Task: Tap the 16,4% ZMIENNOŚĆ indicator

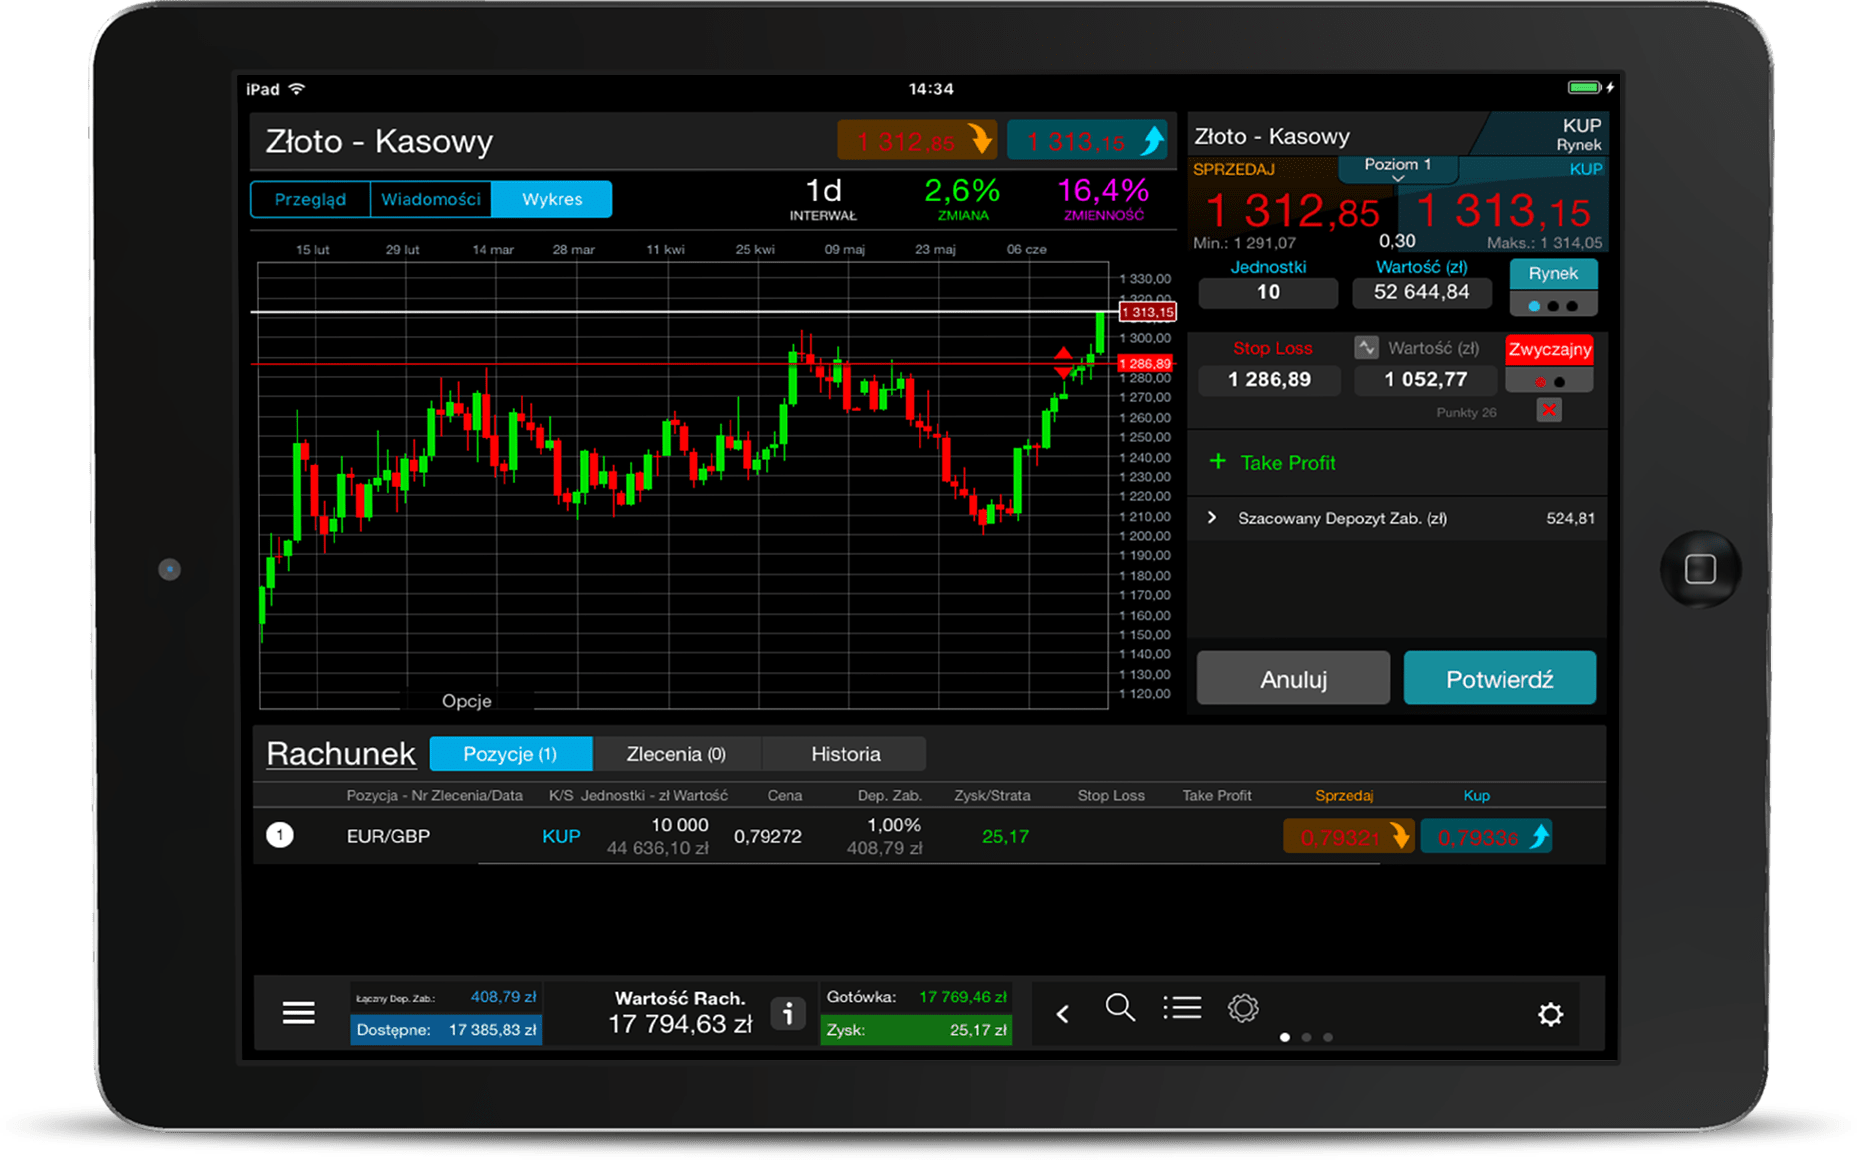Action: coord(1103,198)
